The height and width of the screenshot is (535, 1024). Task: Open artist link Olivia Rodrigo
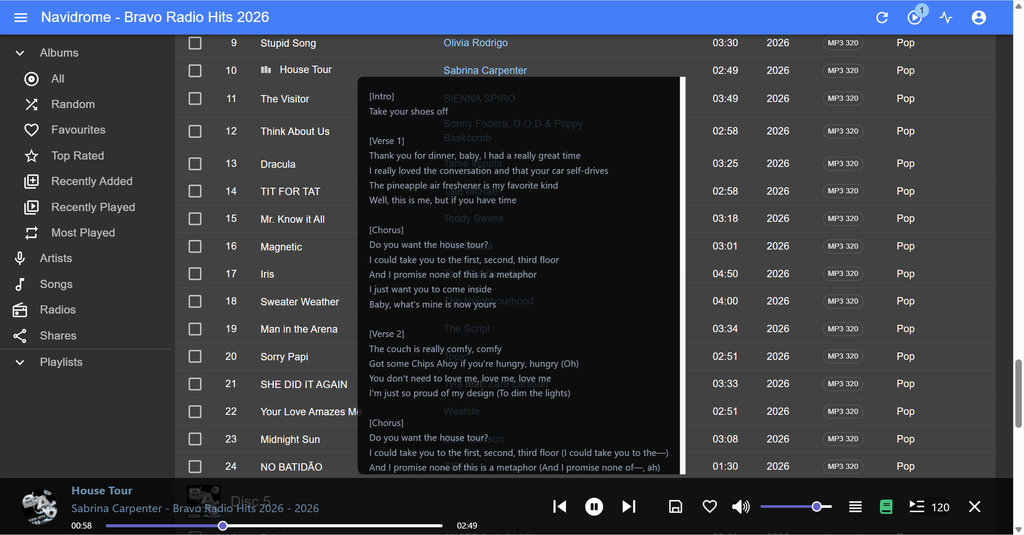[475, 43]
